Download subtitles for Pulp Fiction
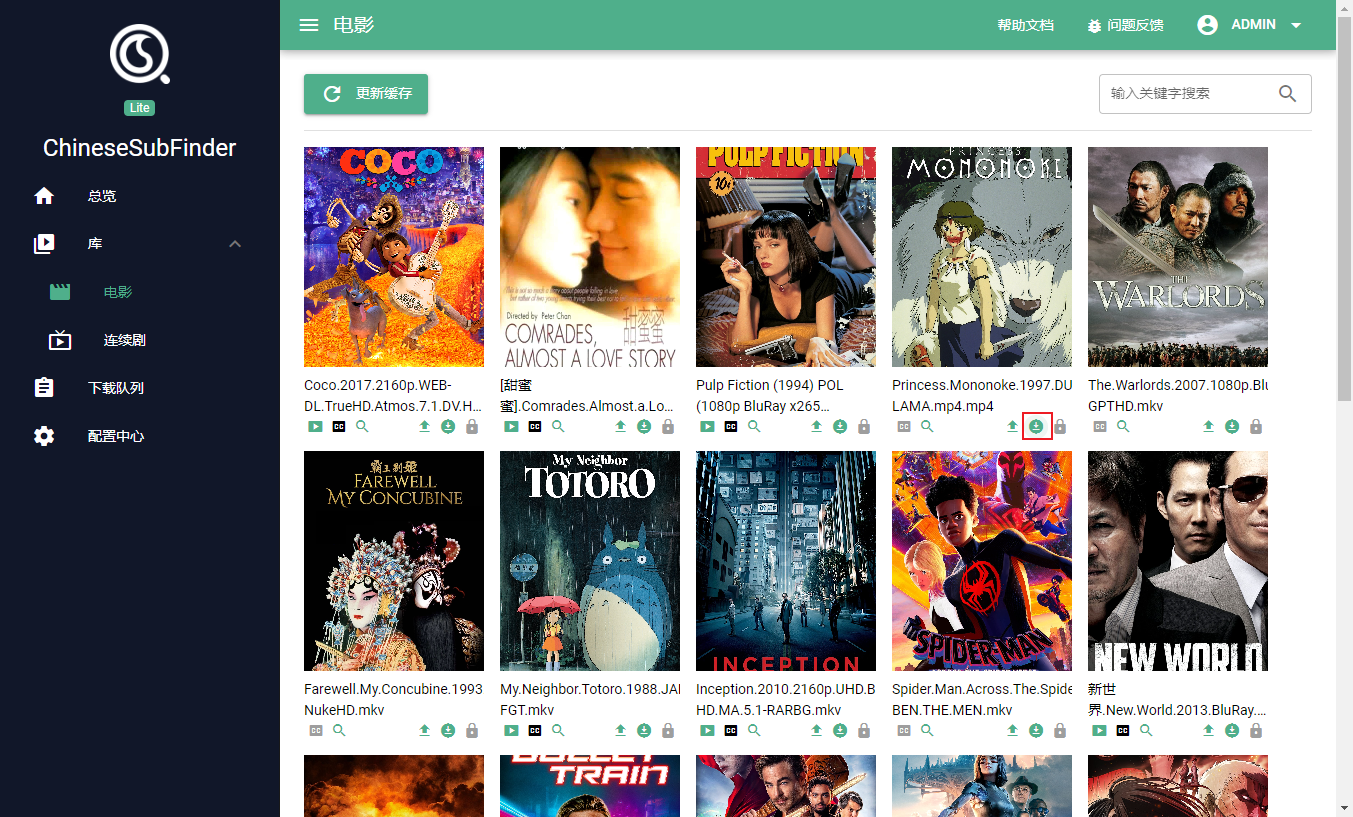The image size is (1353, 817). 840,426
